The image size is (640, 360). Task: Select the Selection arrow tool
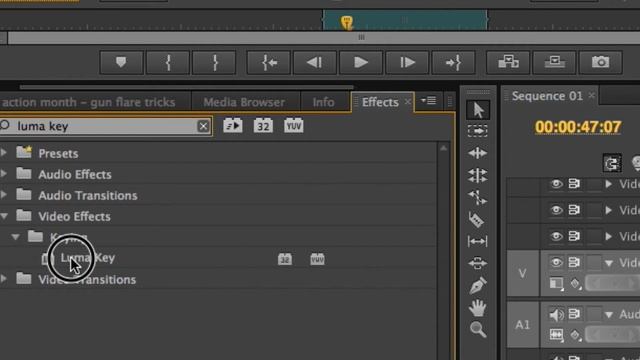478,110
